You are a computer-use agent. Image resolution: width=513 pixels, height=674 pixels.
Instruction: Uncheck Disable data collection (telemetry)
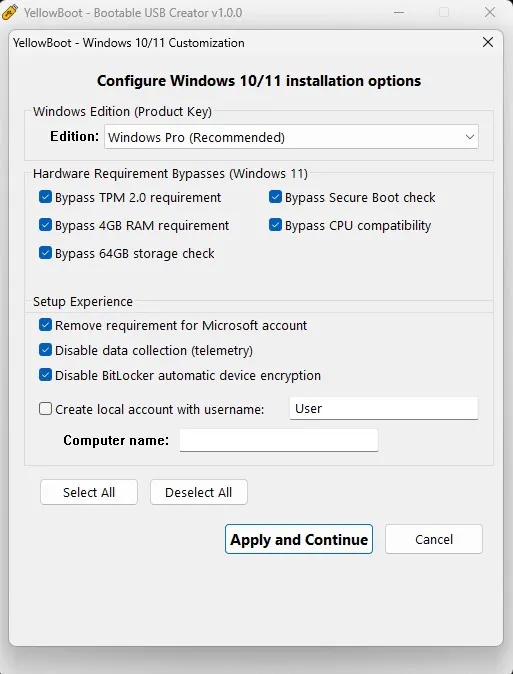point(45,350)
